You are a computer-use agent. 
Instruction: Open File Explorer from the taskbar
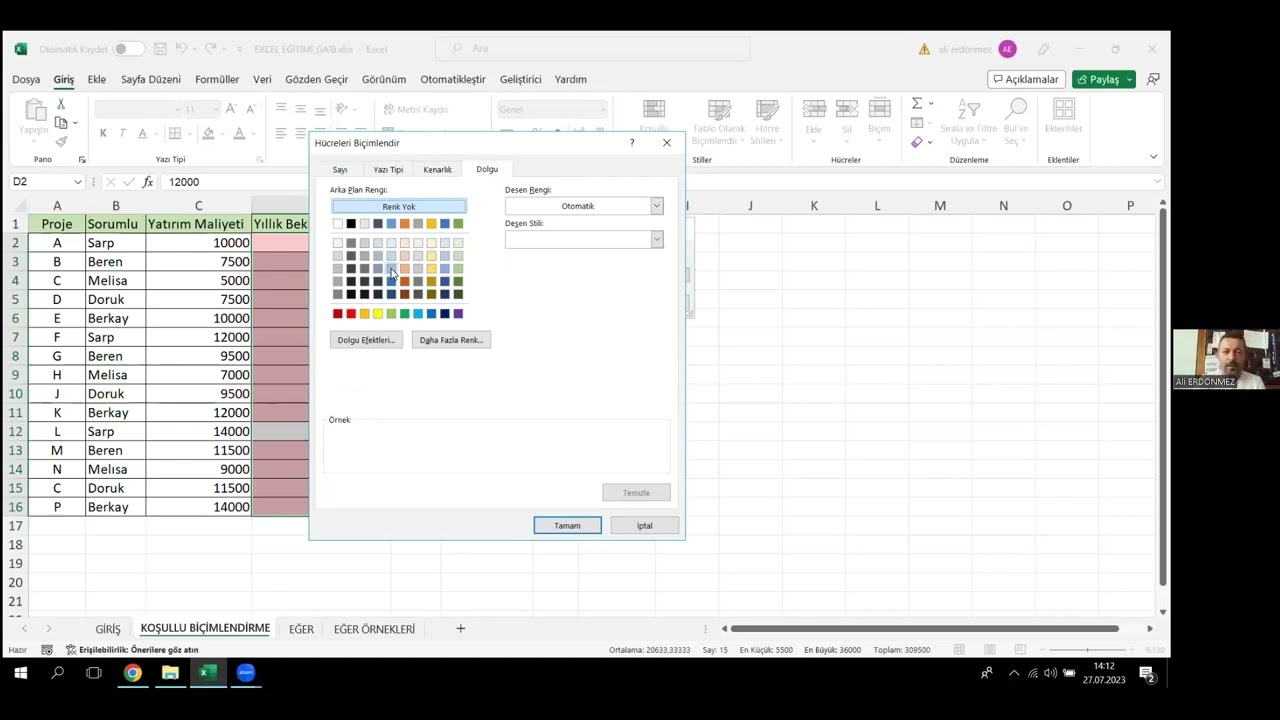(170, 673)
